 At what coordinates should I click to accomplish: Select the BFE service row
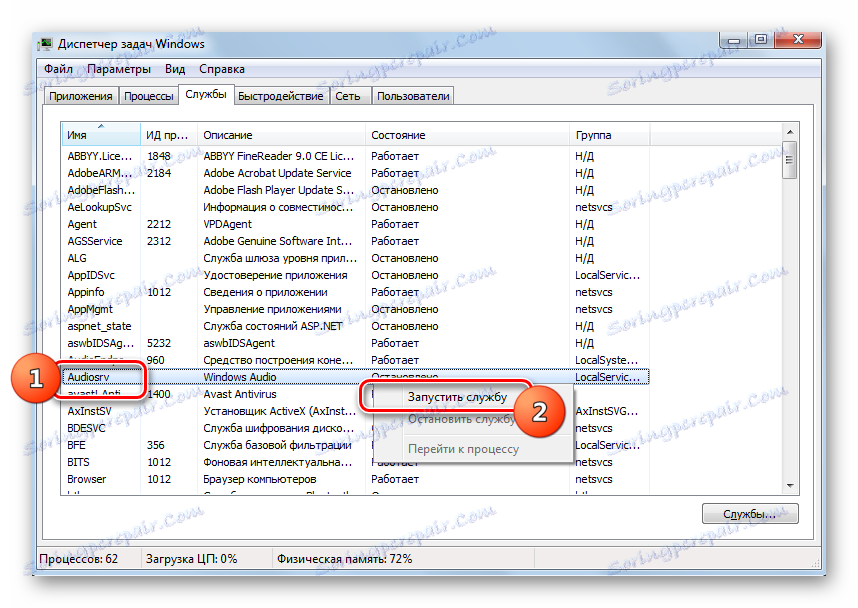[x=355, y=445]
